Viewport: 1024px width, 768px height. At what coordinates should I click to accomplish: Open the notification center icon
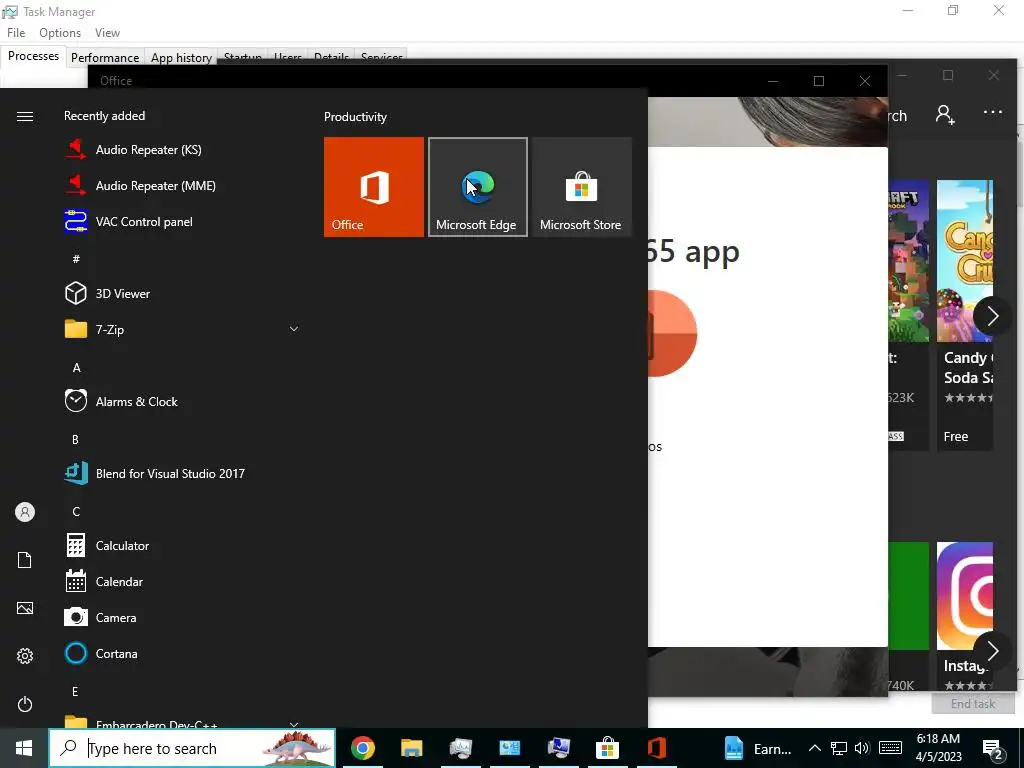(992, 748)
